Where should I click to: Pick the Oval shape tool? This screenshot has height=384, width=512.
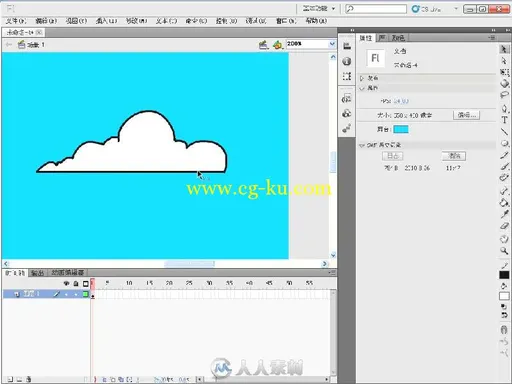504,143
